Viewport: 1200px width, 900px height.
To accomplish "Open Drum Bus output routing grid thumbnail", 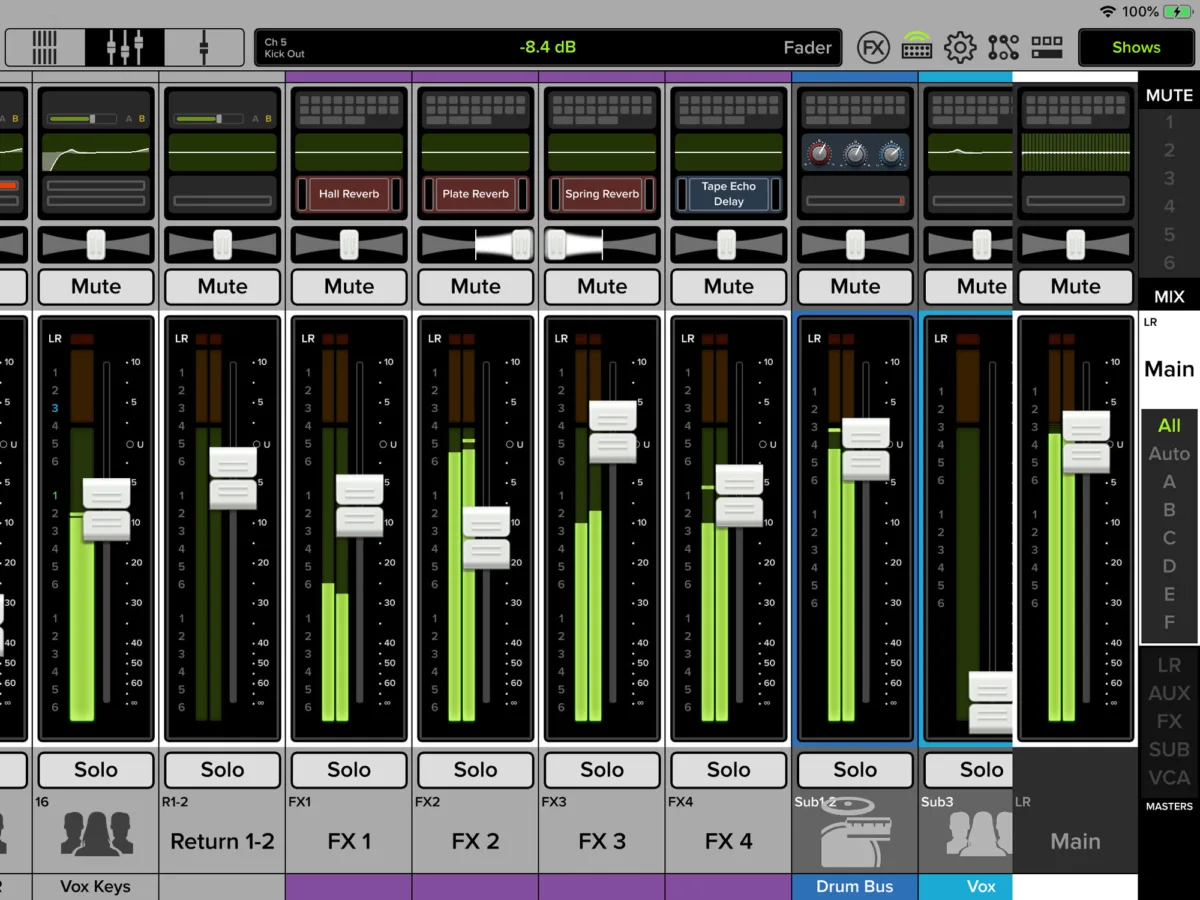I will [x=855, y=110].
